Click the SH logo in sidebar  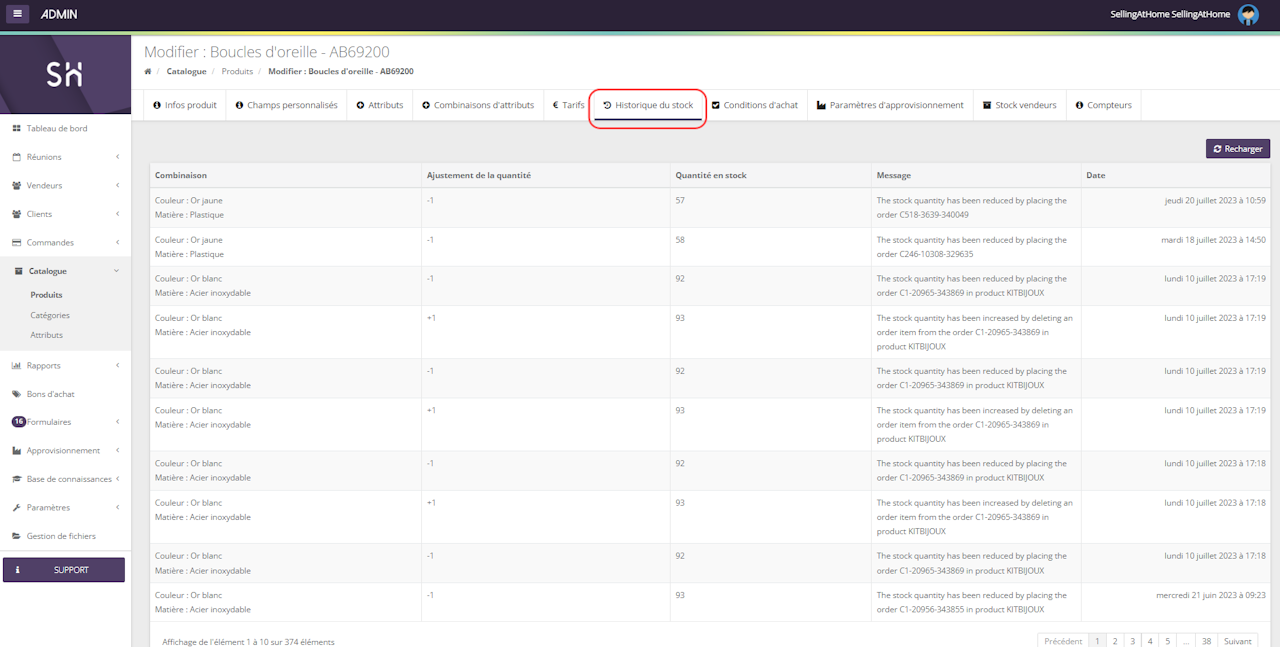(65, 74)
